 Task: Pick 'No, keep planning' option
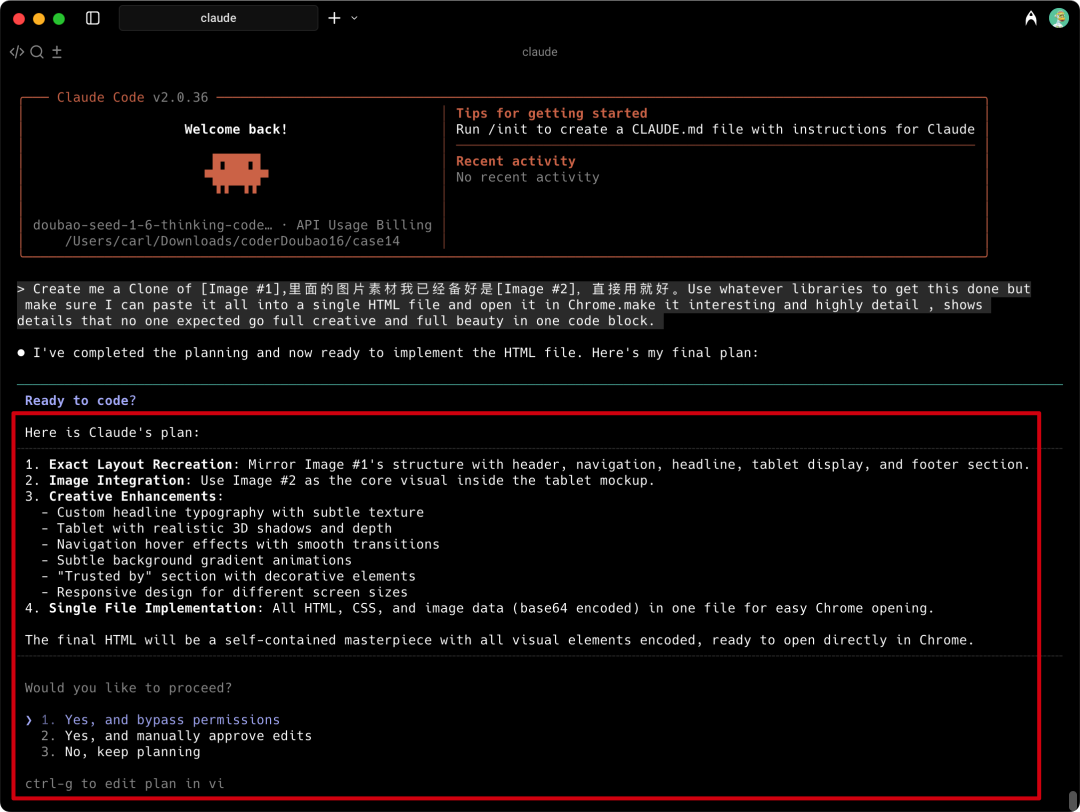coord(132,751)
